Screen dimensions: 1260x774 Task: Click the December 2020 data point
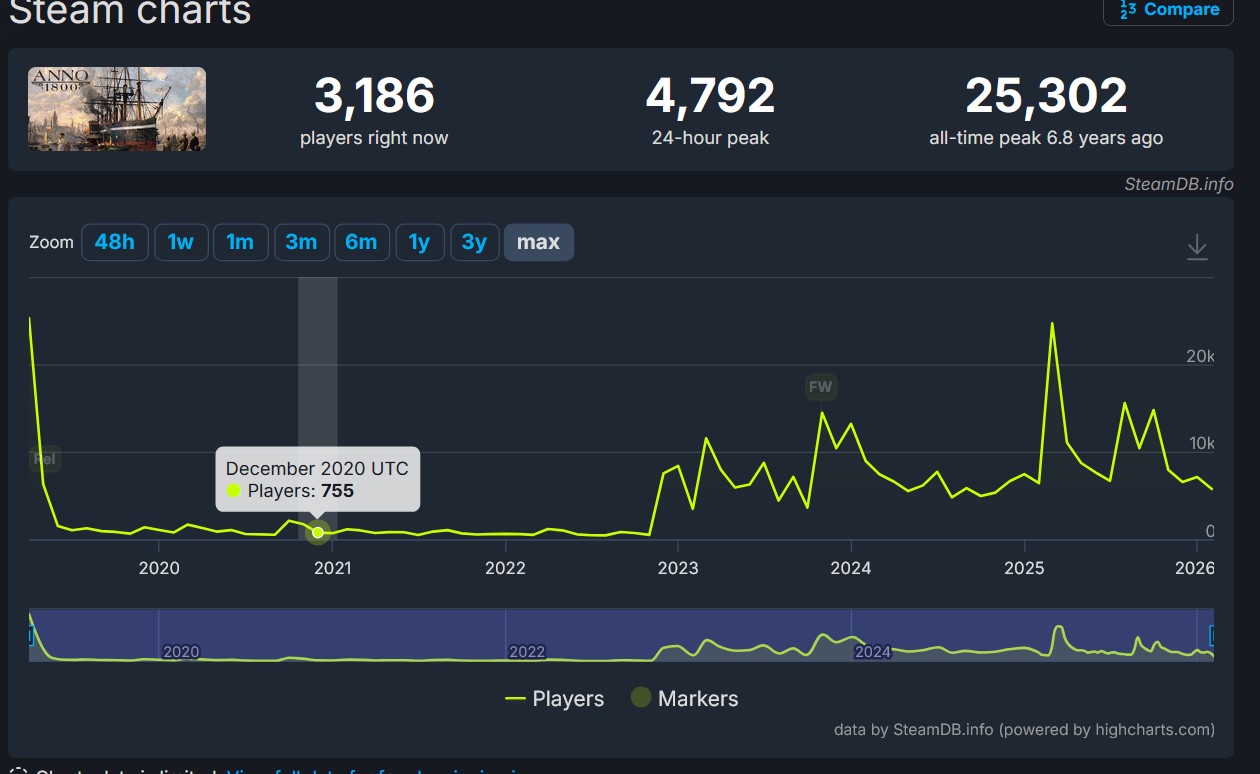click(318, 532)
